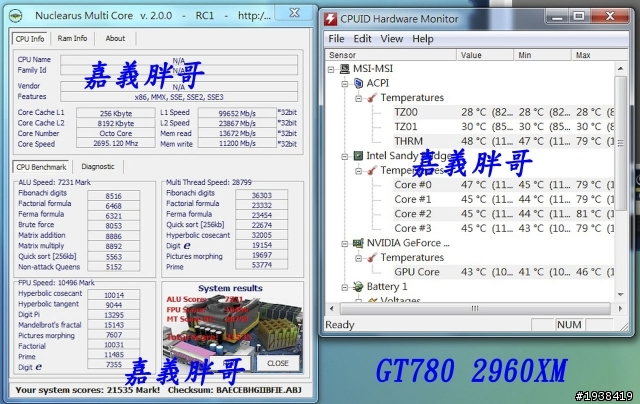Image resolution: width=640 pixels, height=404 pixels.
Task: Select the TZ00 temperature row
Action: 503,112
